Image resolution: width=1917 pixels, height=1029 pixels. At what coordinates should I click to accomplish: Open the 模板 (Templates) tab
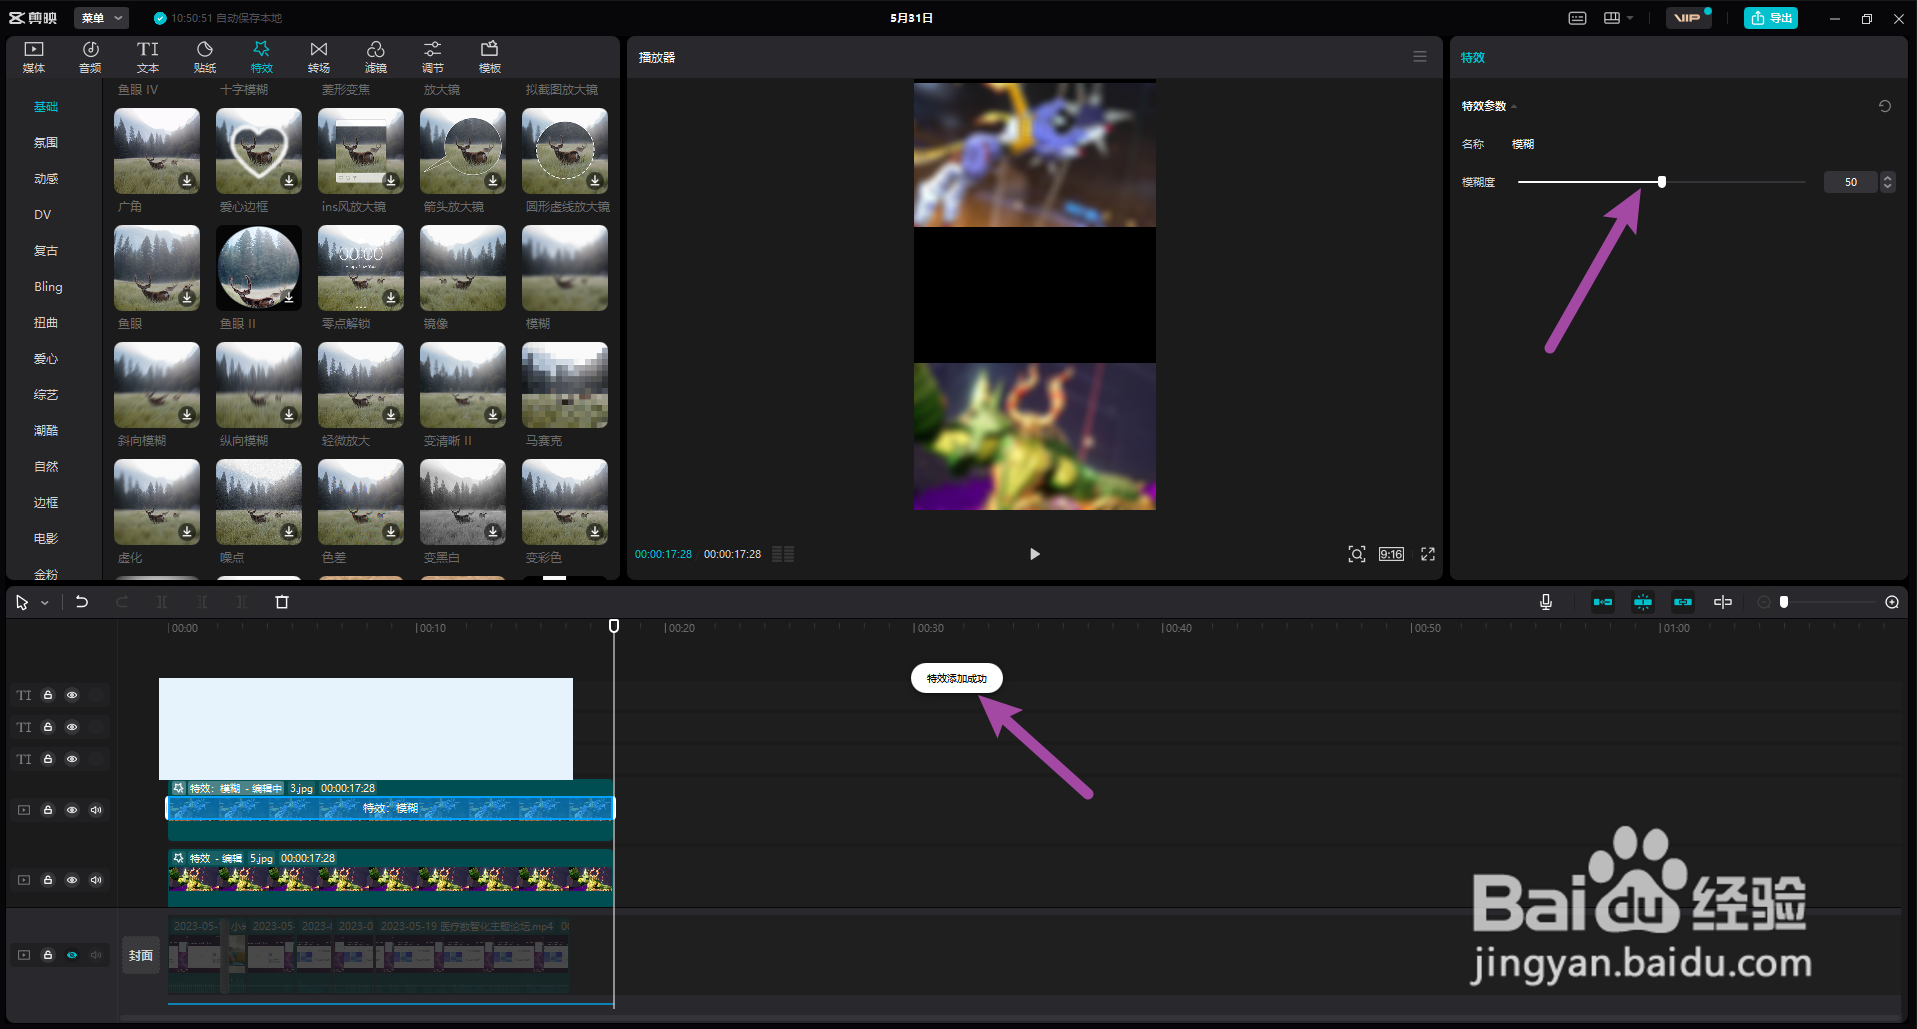pyautogui.click(x=490, y=57)
